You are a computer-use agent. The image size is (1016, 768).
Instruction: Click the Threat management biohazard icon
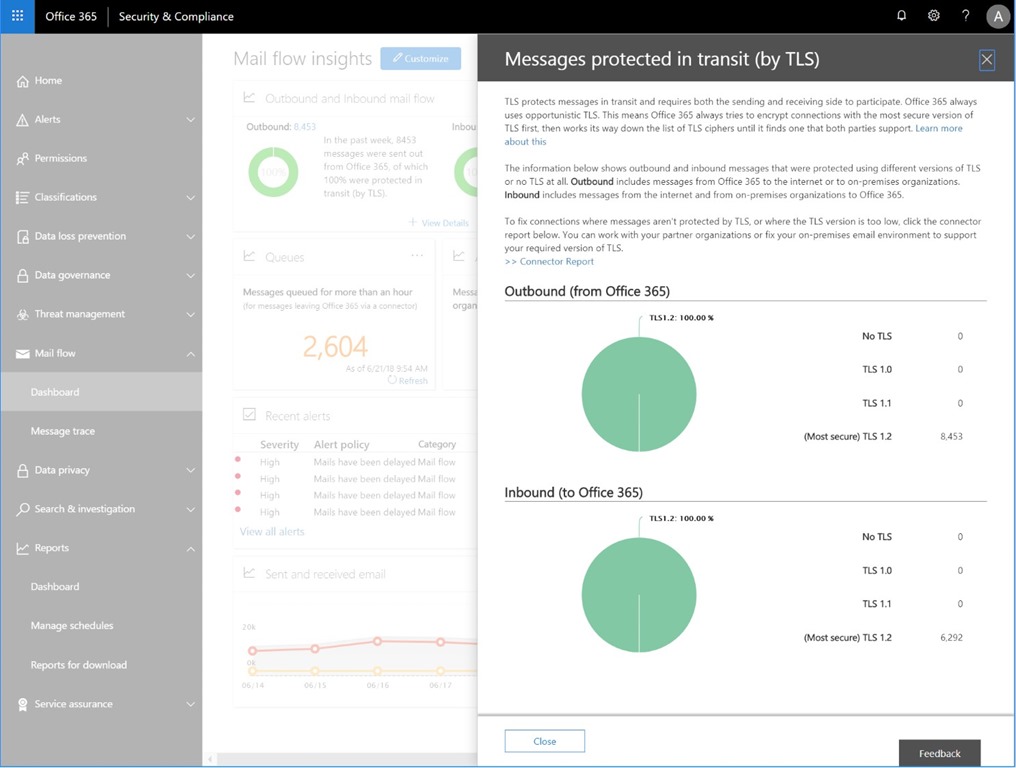pyautogui.click(x=23, y=314)
